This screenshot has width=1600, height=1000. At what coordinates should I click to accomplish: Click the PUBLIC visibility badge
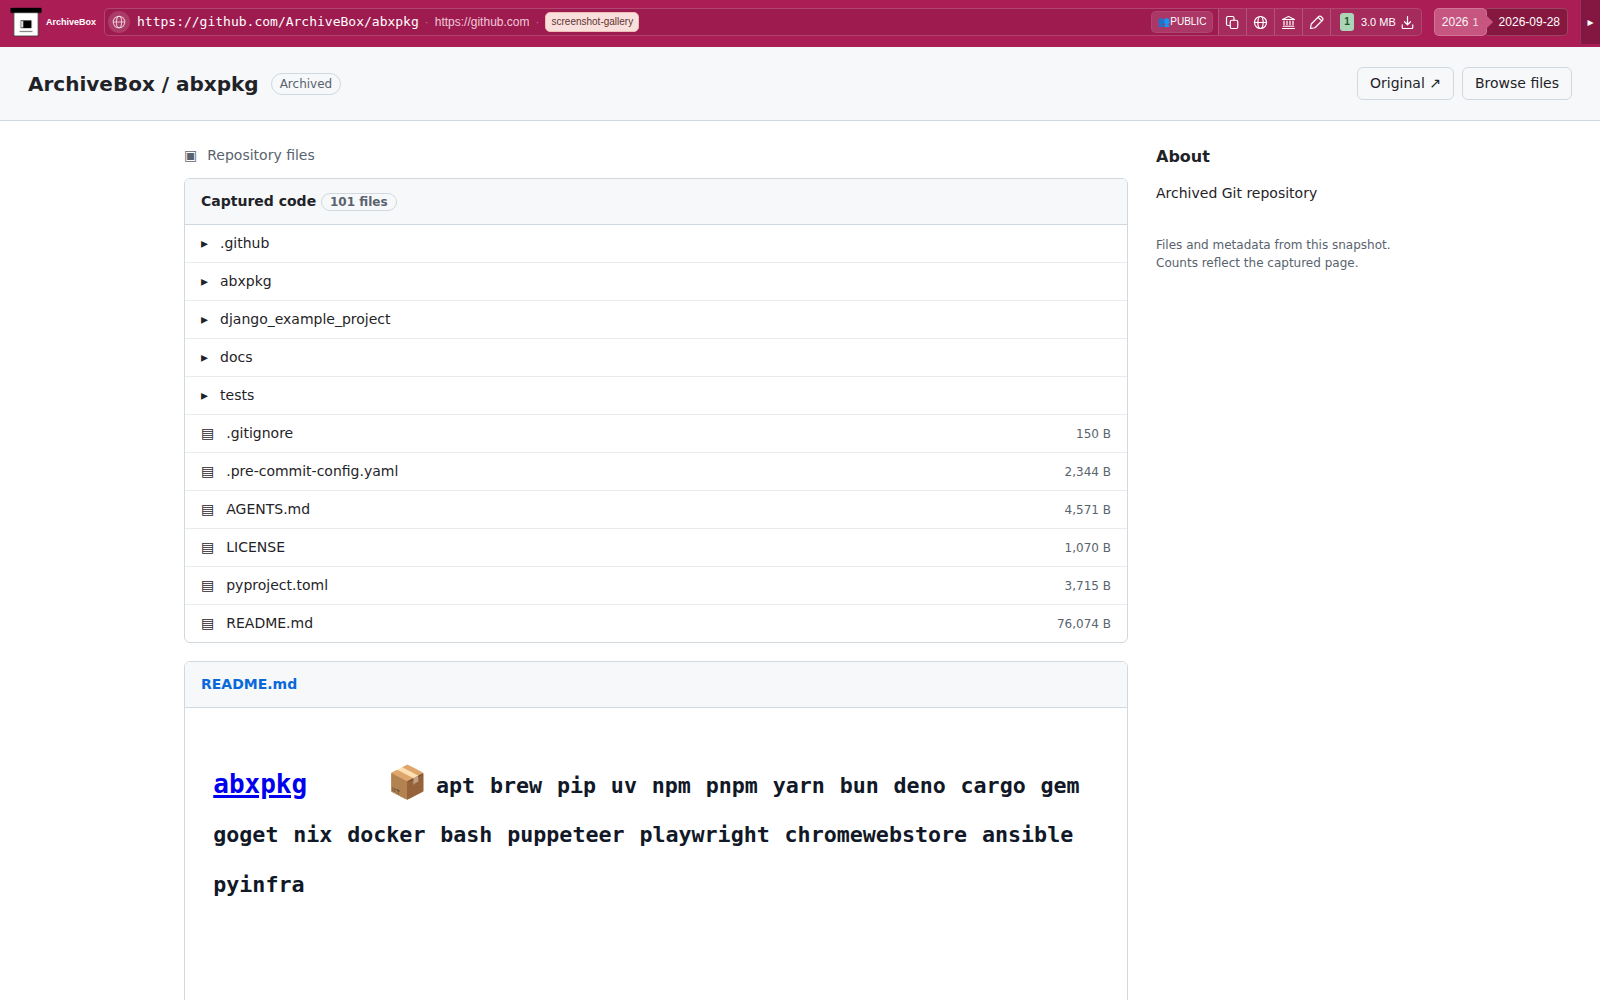coord(1182,22)
